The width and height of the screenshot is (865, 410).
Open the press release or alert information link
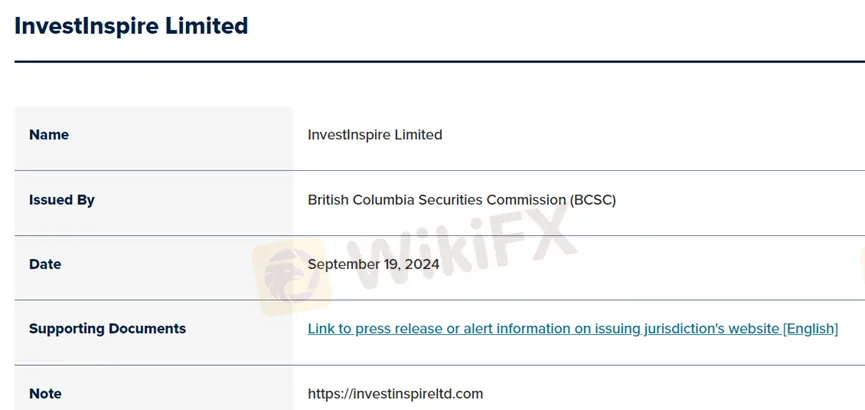pyautogui.click(x=572, y=329)
